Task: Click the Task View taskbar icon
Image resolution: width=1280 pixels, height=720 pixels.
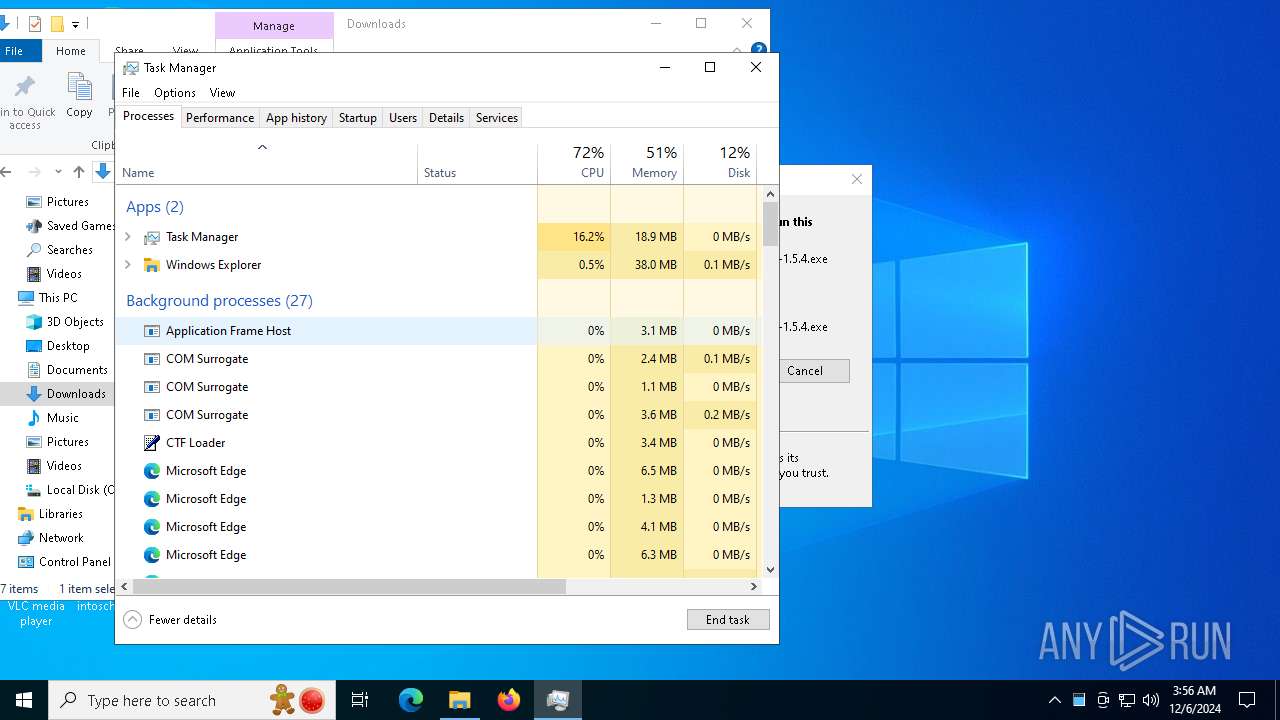Action: click(x=360, y=700)
